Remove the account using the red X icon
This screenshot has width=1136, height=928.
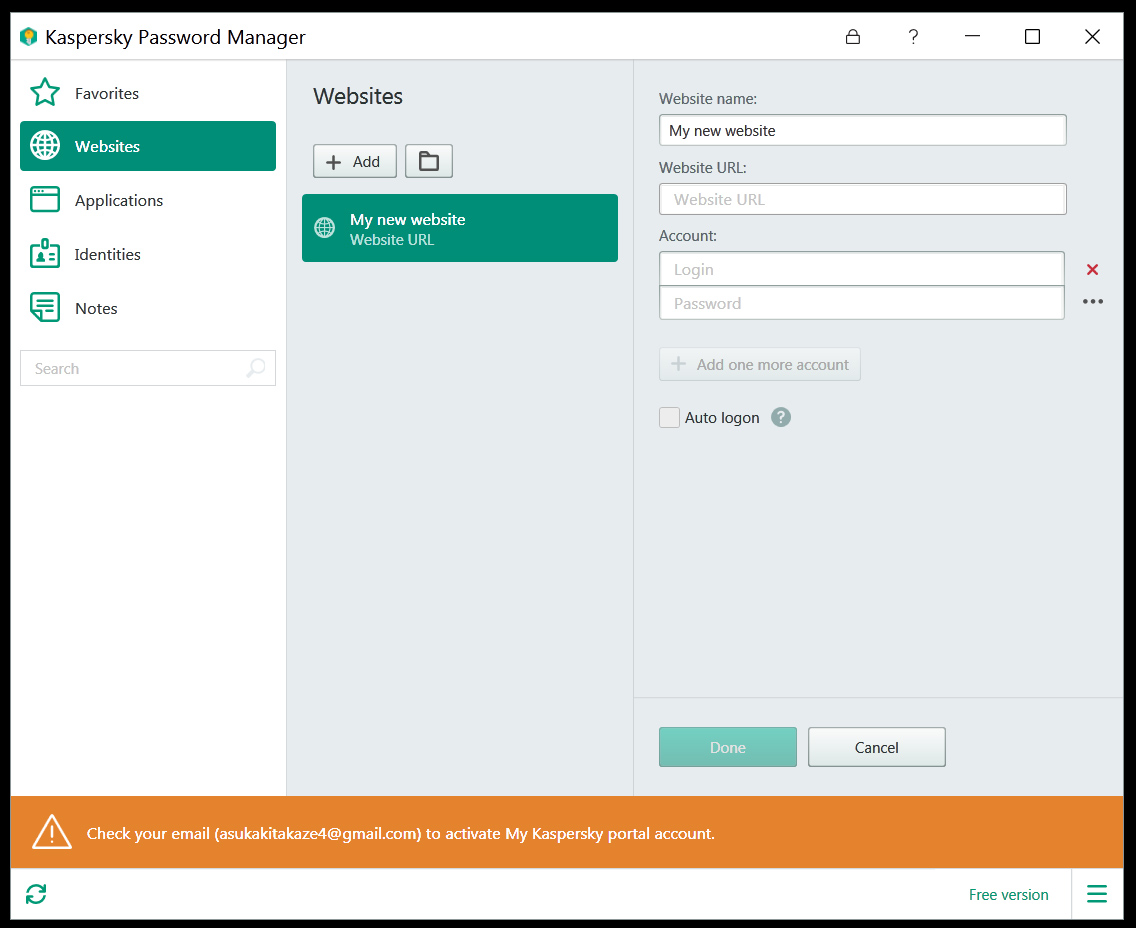(x=1093, y=269)
